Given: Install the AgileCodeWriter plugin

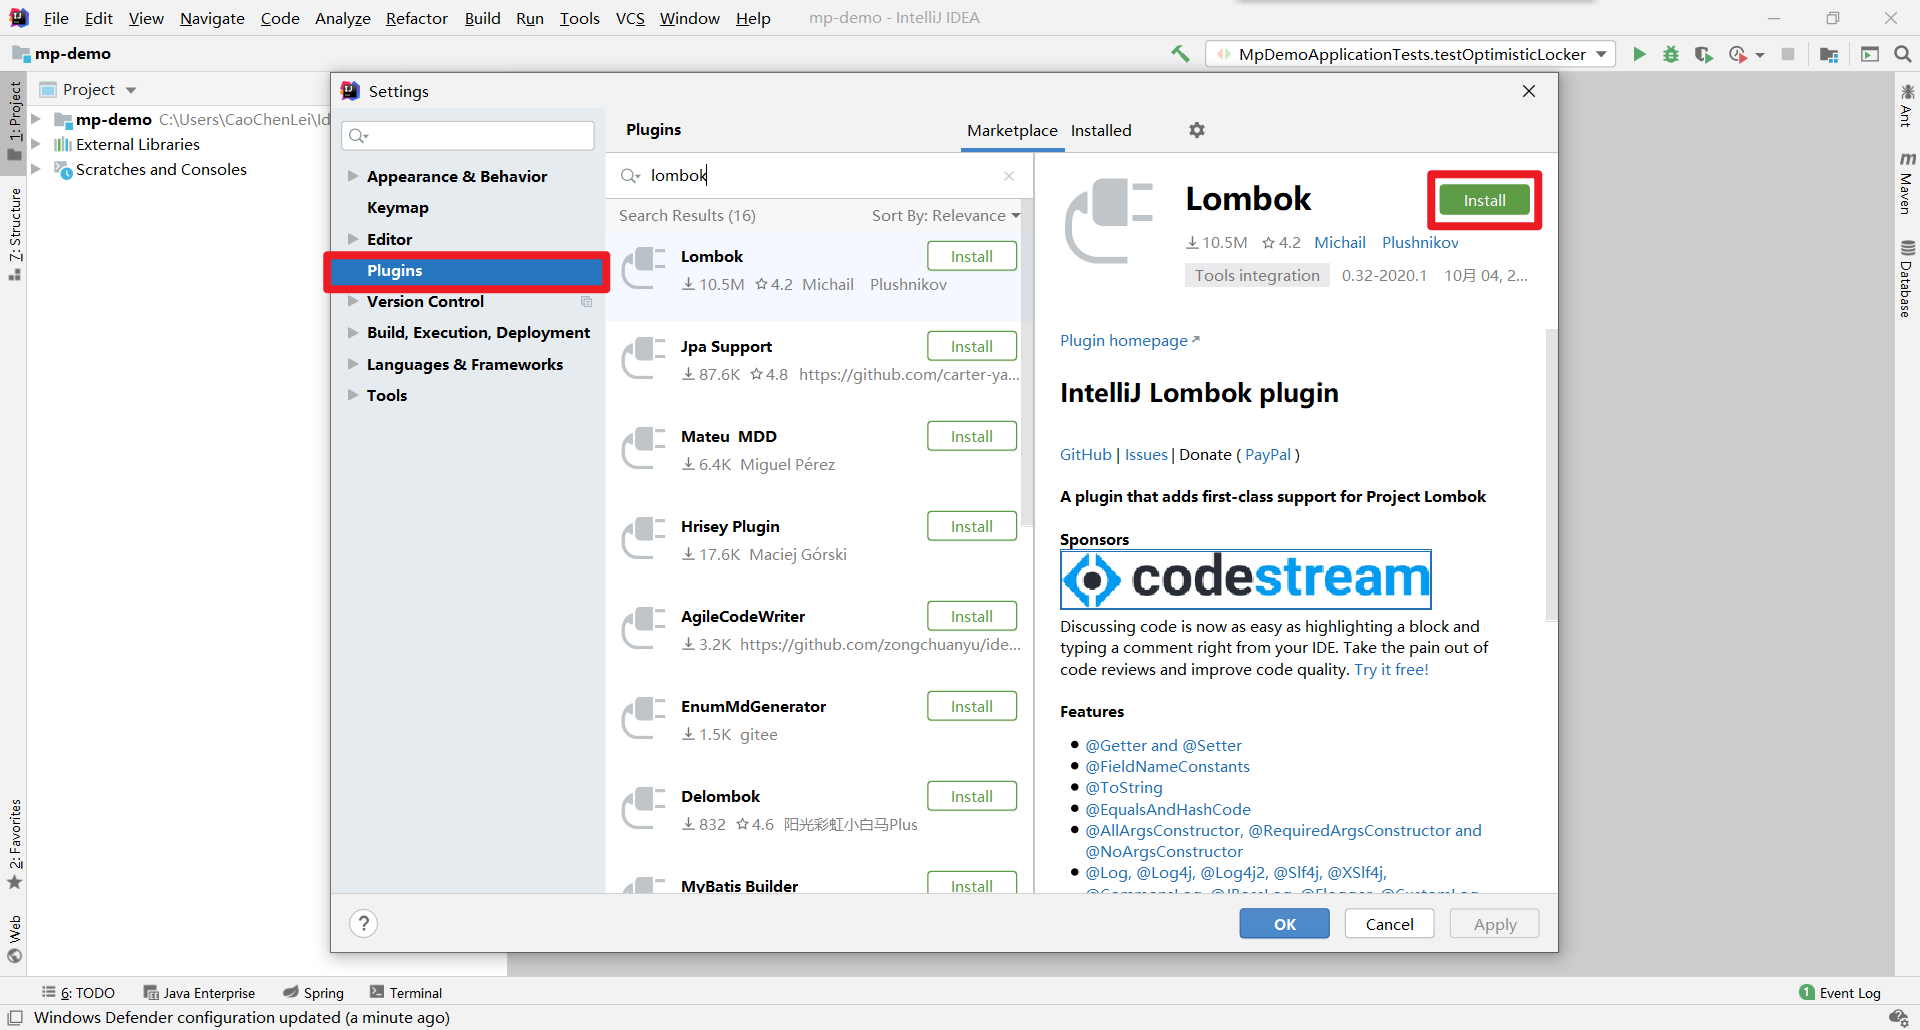Looking at the screenshot, I should point(972,616).
